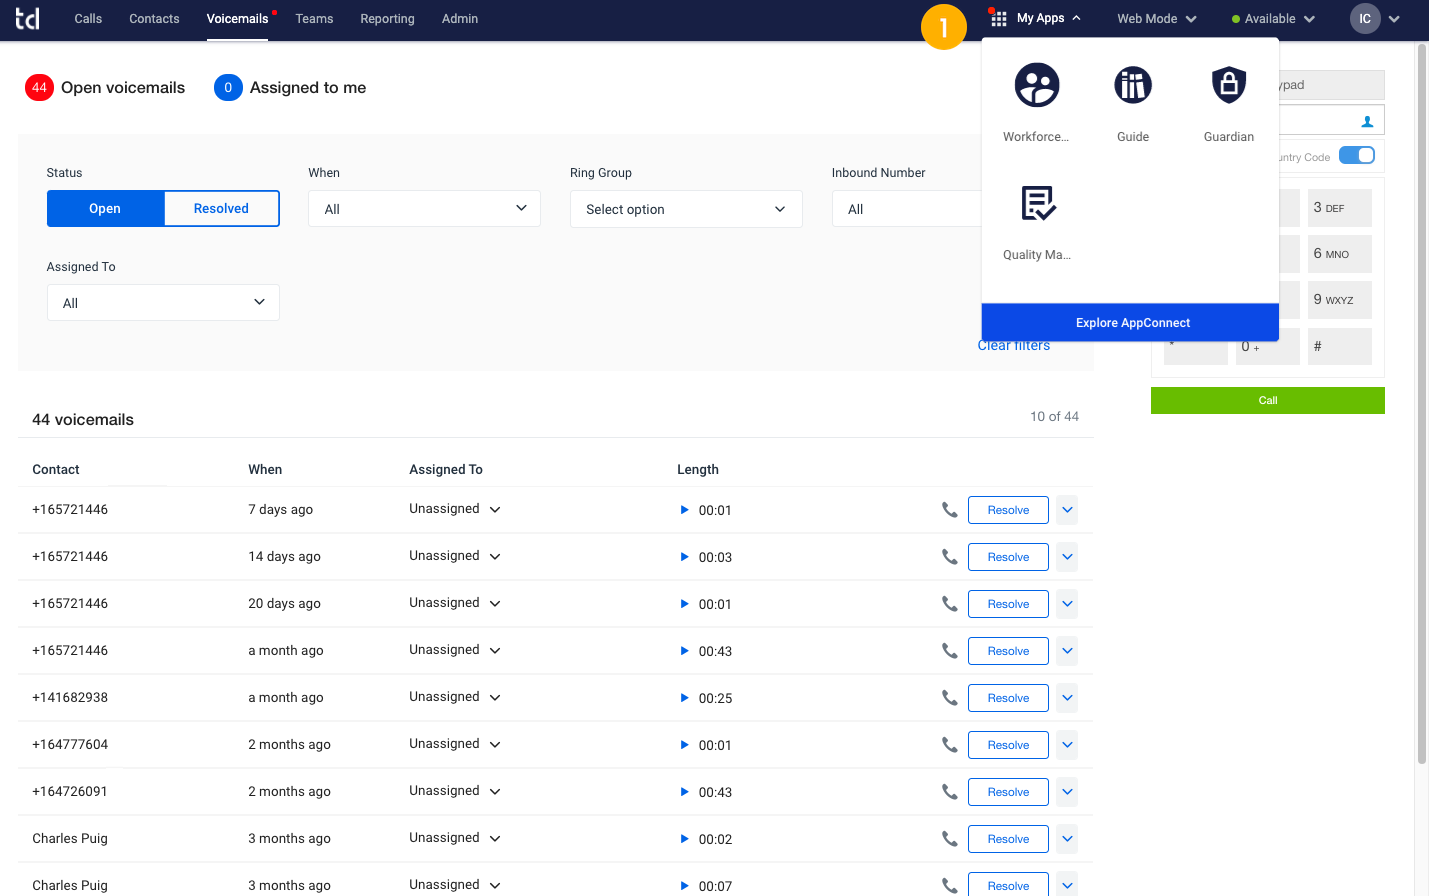This screenshot has height=896, width=1429.
Task: Play the 00:02 voicemail from Charles Puig
Action: pos(684,839)
